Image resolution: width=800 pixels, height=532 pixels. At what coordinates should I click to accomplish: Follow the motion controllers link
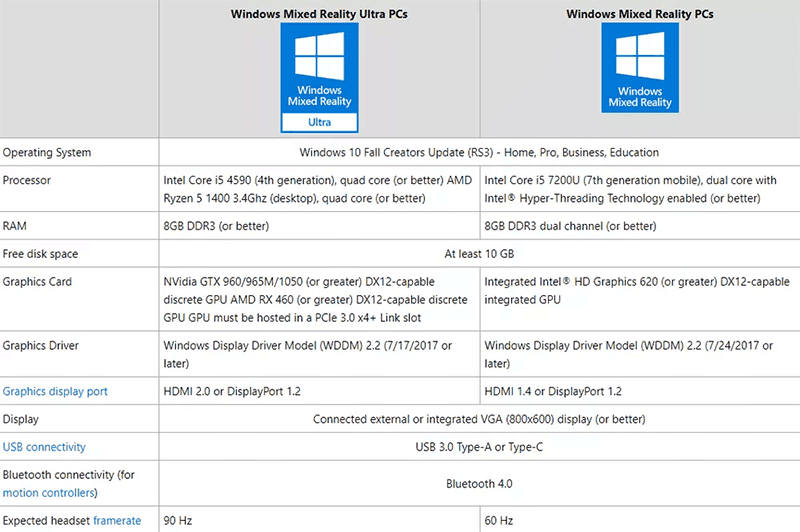point(50,493)
